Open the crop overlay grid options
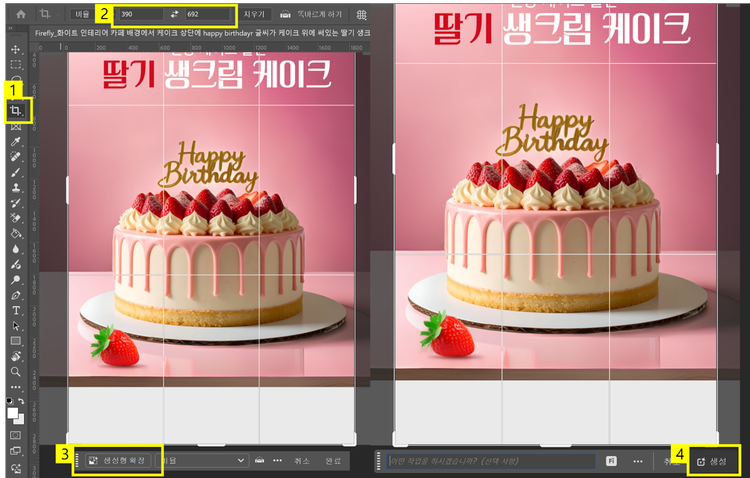This screenshot has height=478, width=750. [362, 14]
